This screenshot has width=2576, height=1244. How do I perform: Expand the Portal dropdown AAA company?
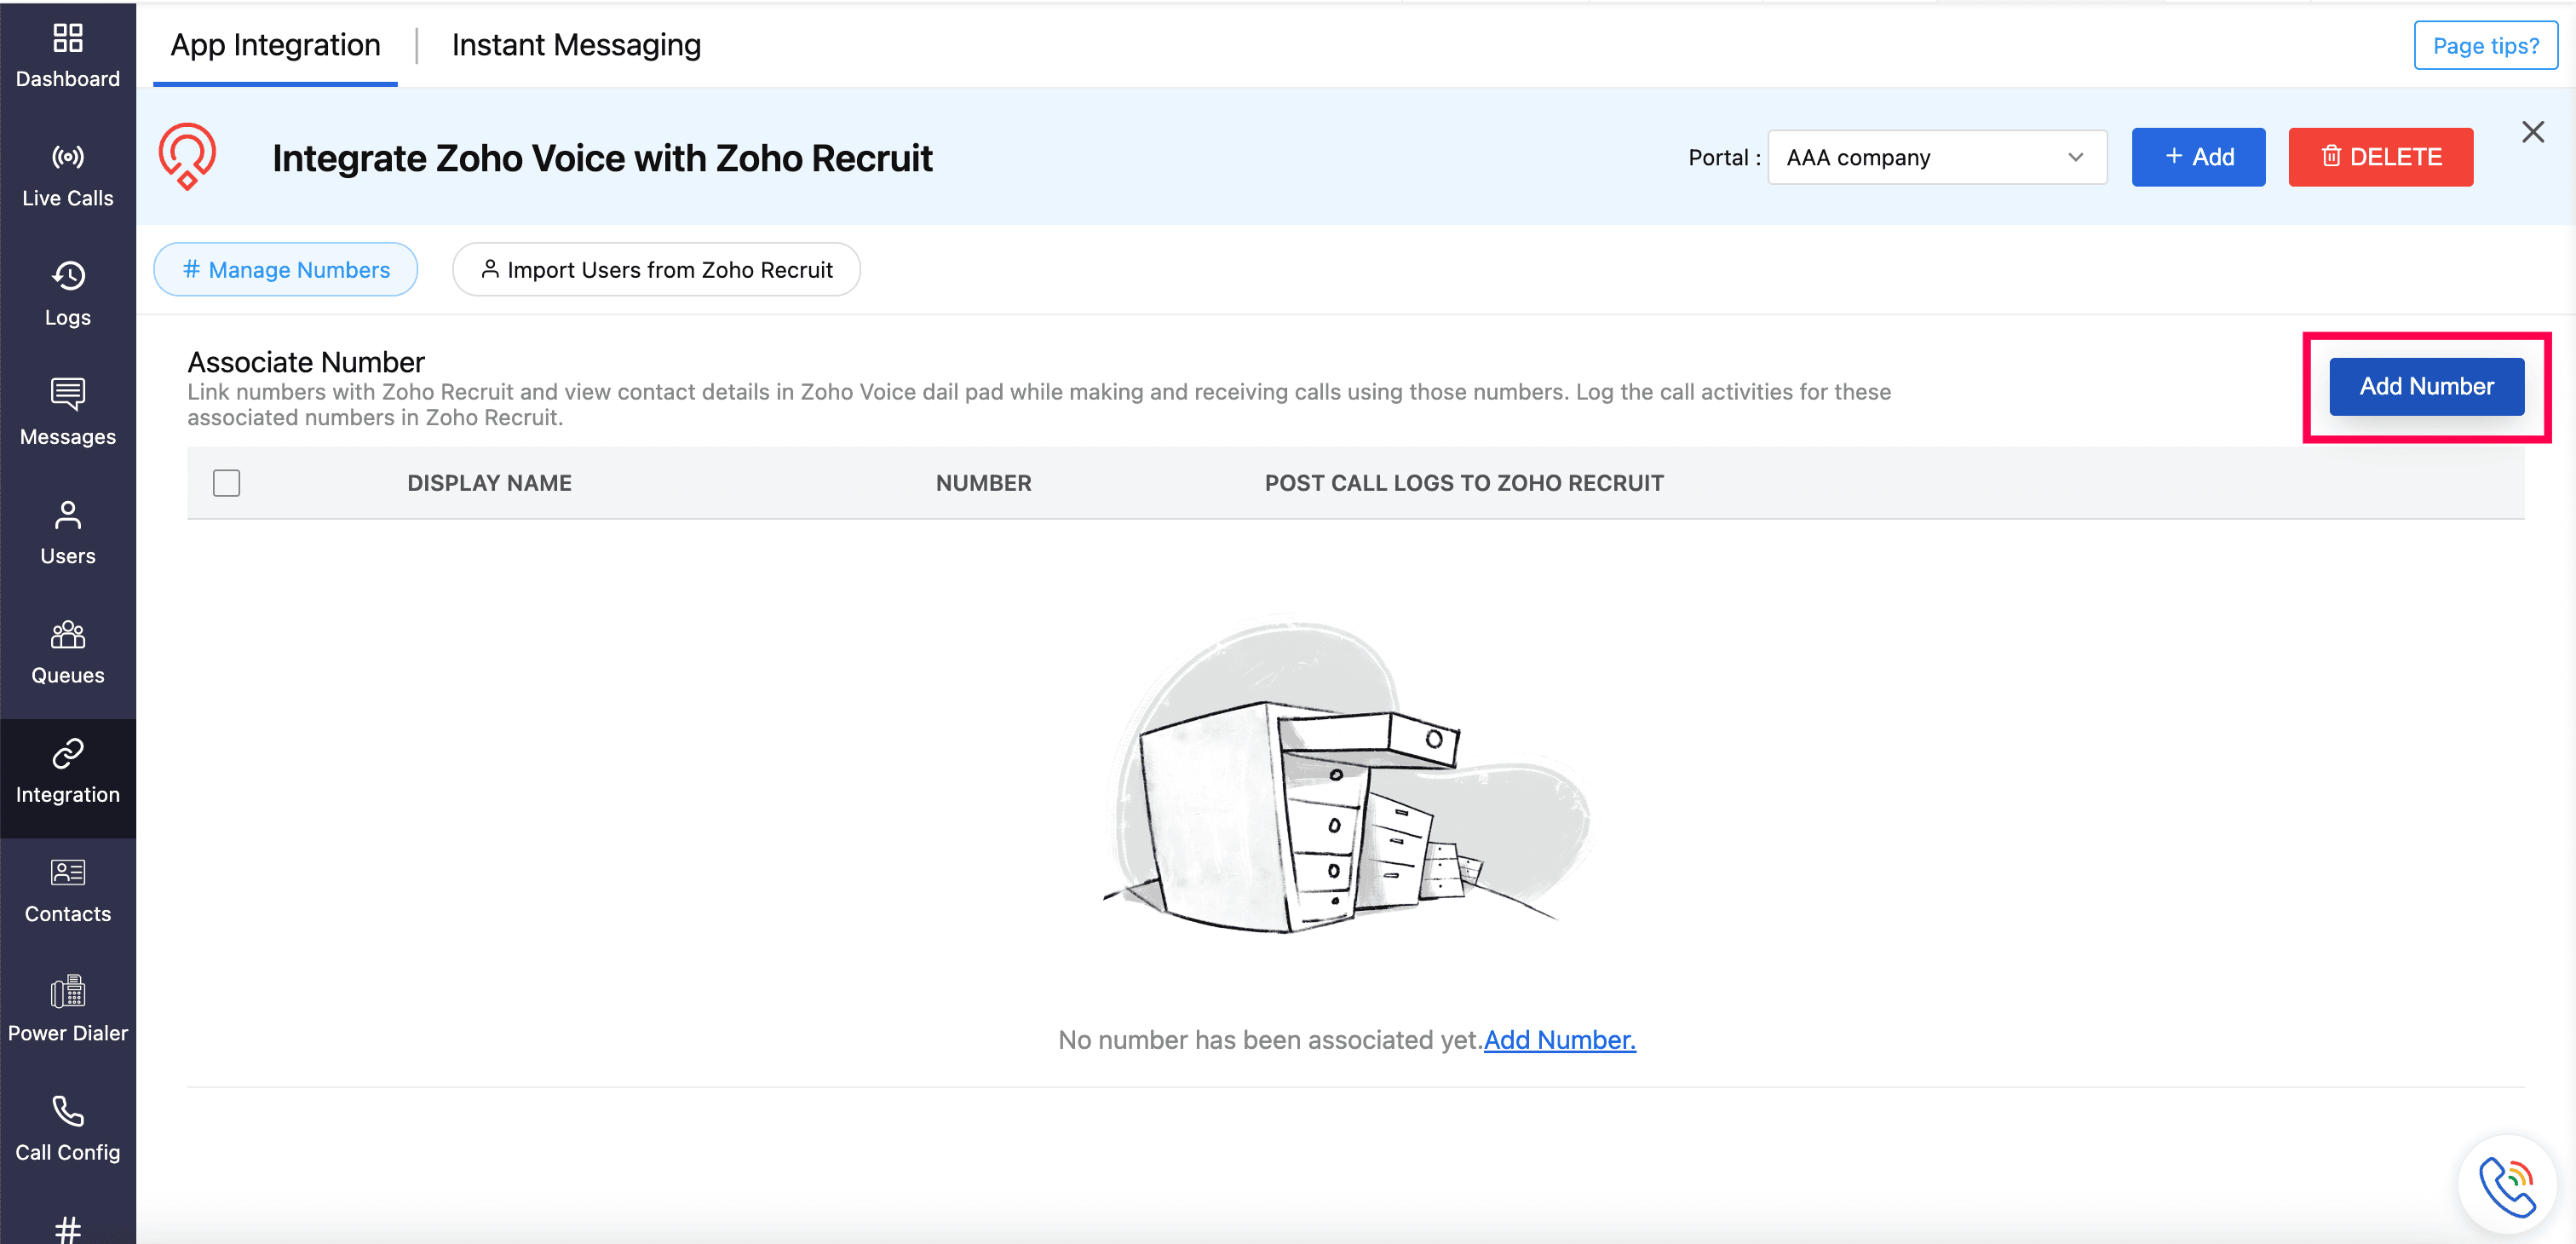(1936, 157)
